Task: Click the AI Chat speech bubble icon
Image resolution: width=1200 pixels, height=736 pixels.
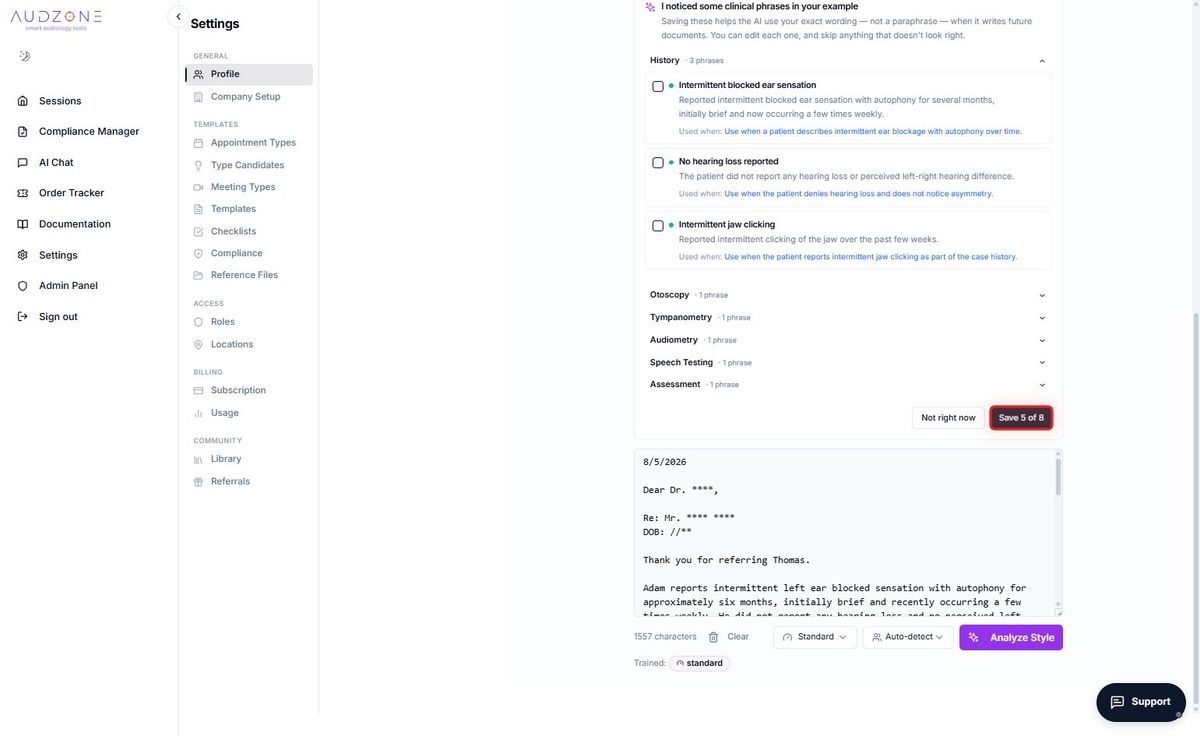Action: pyautogui.click(x=23, y=162)
